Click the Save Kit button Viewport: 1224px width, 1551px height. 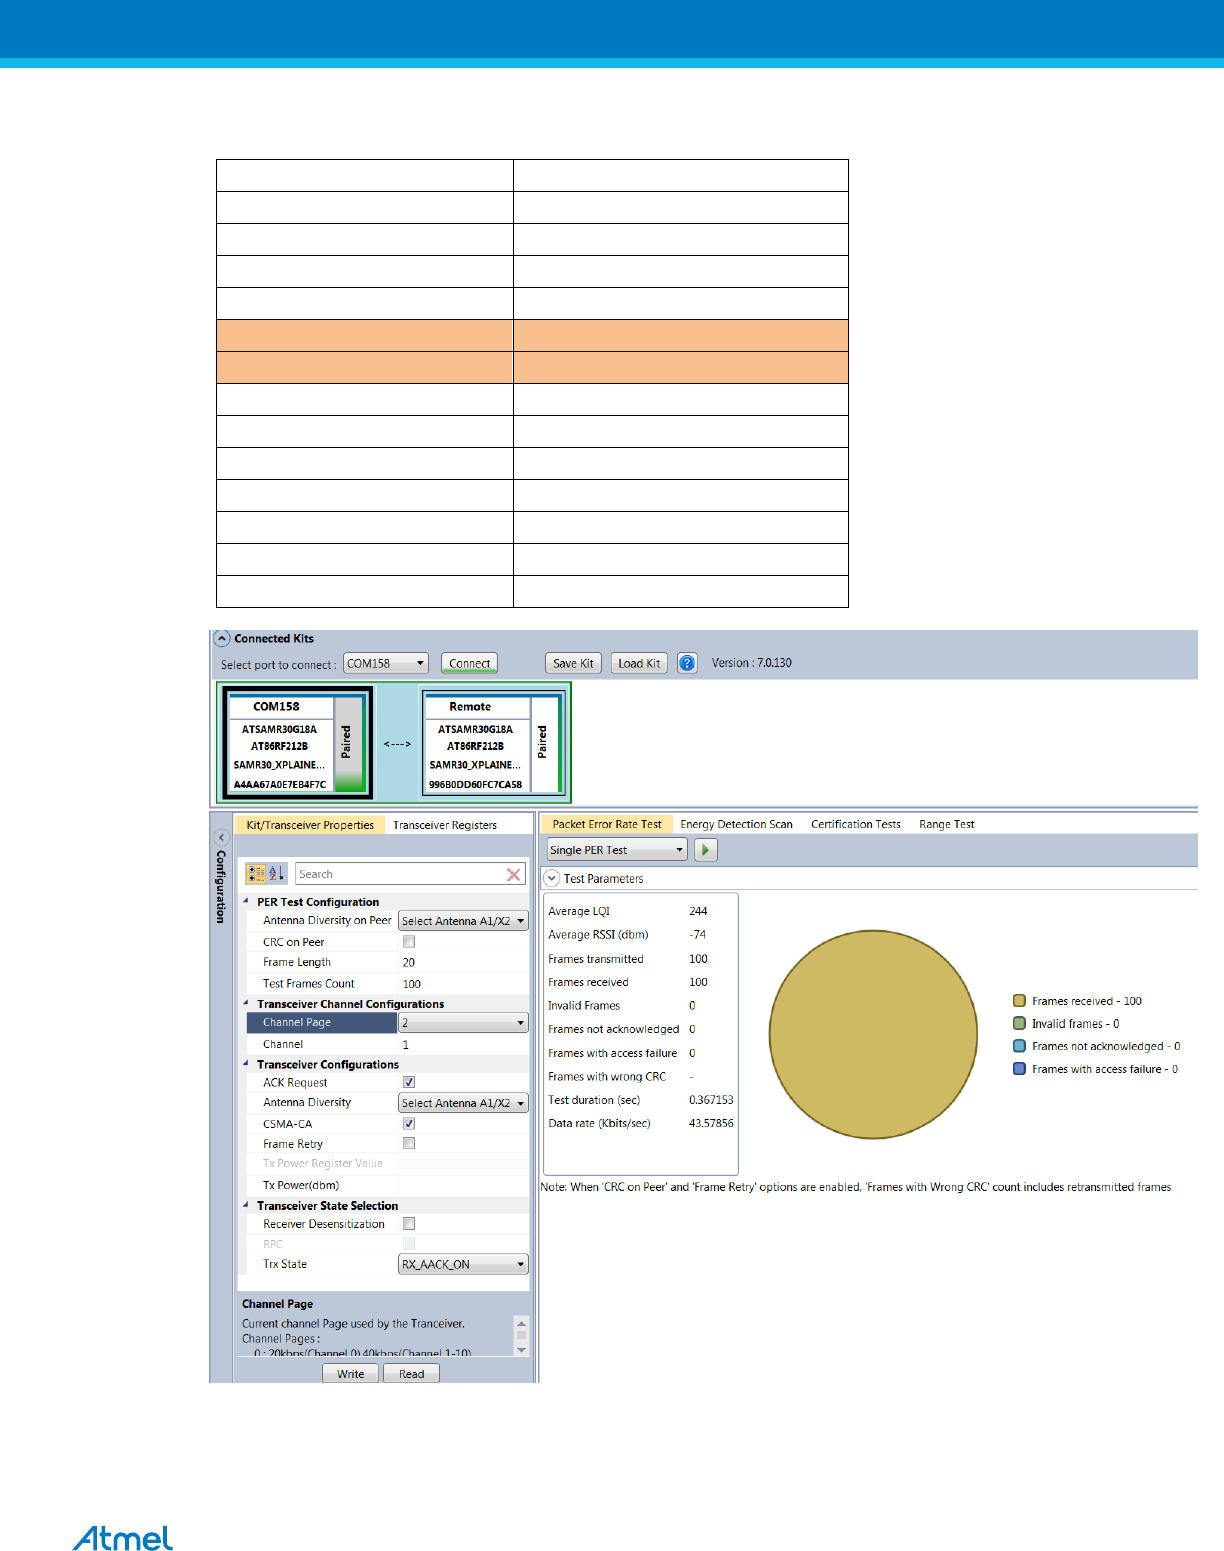click(x=573, y=663)
